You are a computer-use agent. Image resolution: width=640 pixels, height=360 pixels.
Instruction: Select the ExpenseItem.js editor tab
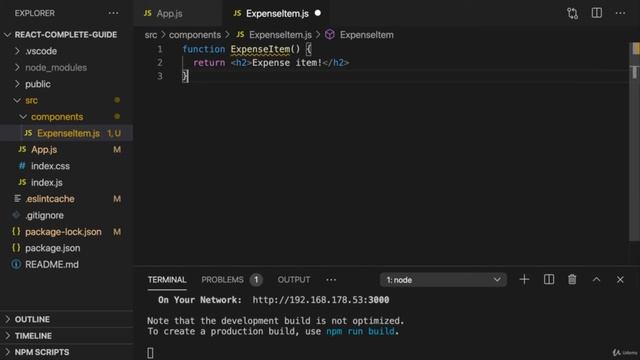[x=277, y=13]
